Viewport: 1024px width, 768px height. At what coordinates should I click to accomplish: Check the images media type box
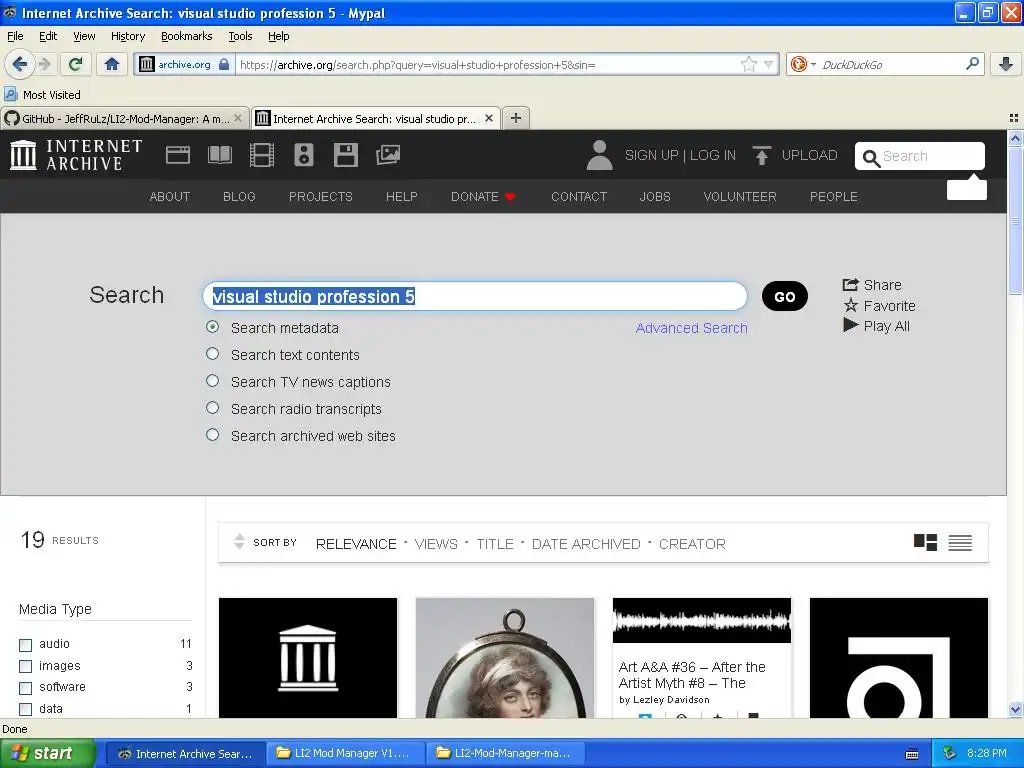point(25,666)
